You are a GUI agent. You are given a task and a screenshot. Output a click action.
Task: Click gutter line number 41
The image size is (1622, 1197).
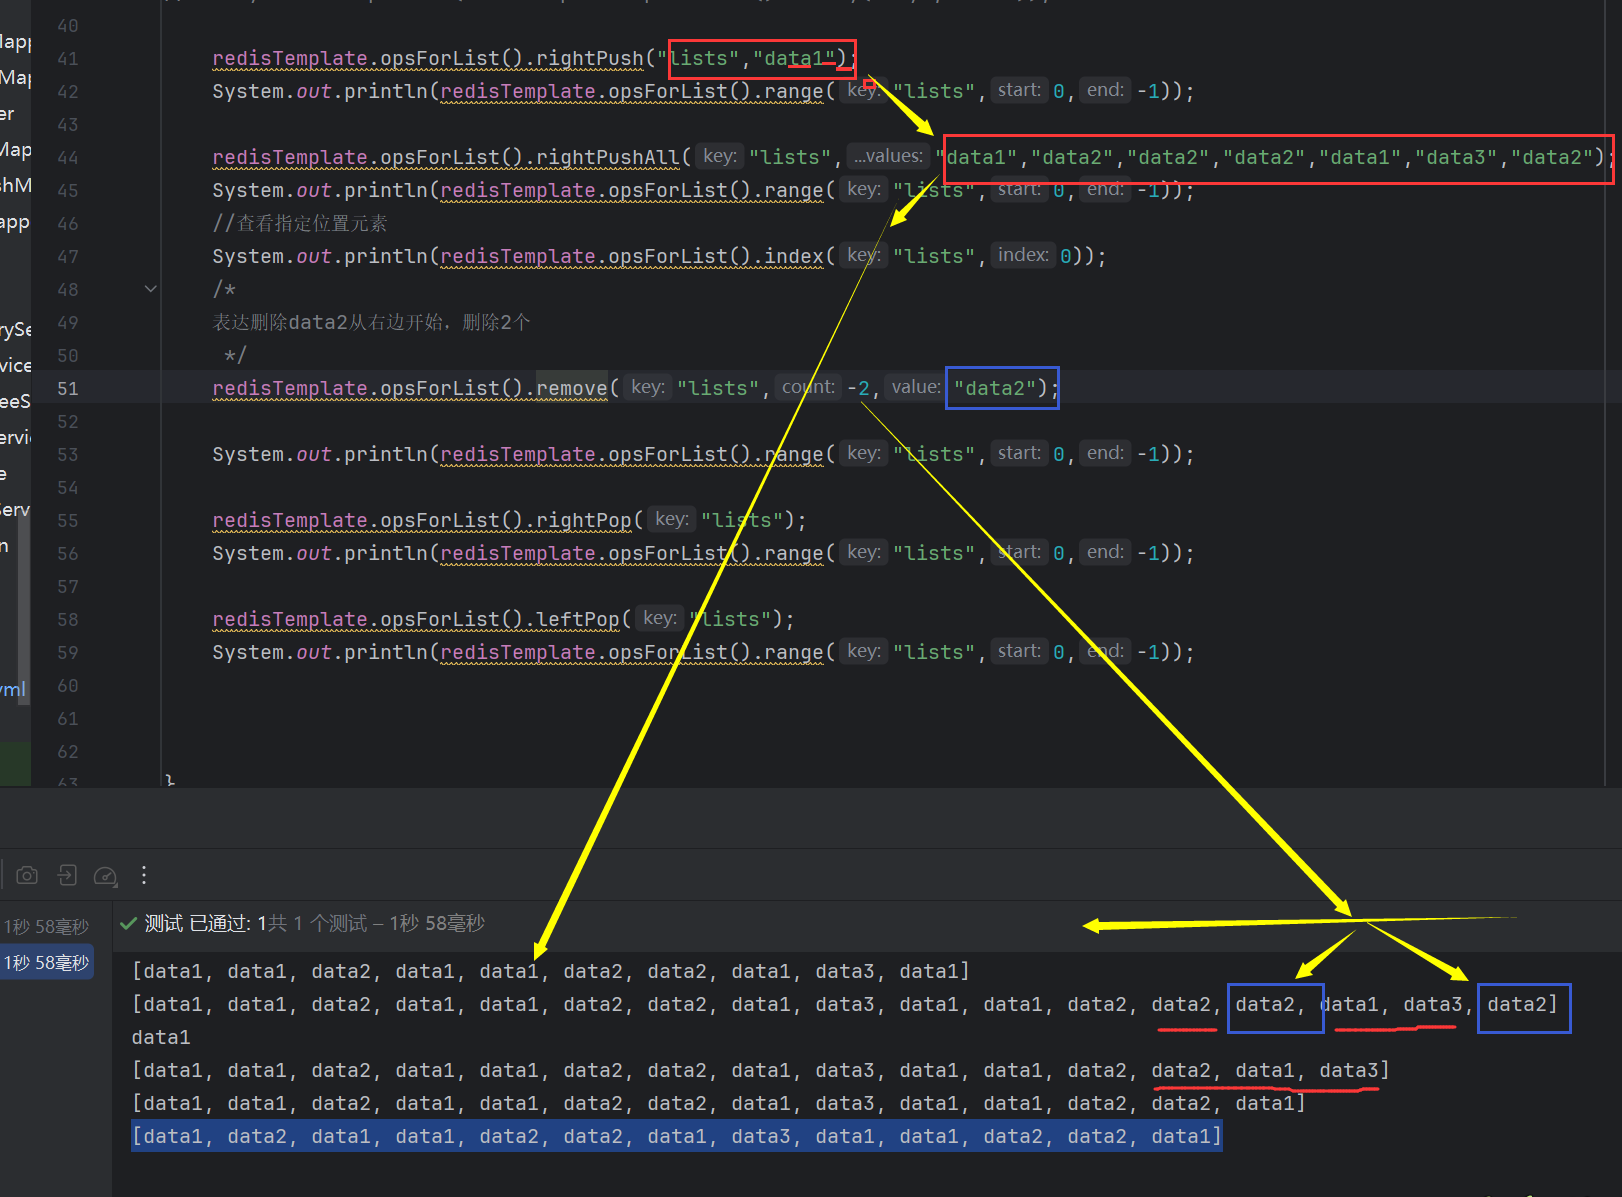(67, 58)
